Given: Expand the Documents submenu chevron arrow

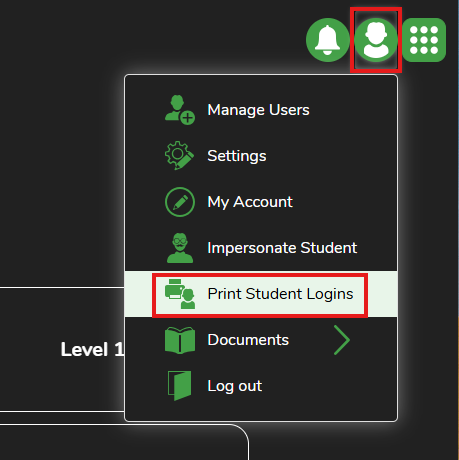Looking at the screenshot, I should [342, 340].
